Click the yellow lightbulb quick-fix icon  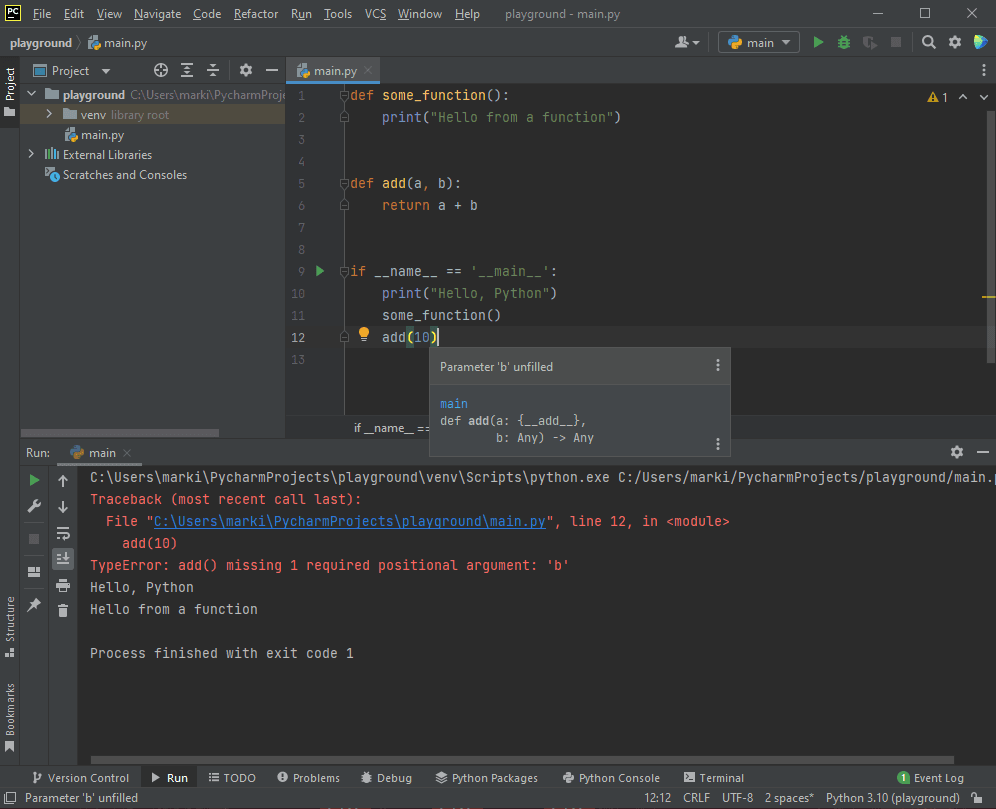click(364, 336)
